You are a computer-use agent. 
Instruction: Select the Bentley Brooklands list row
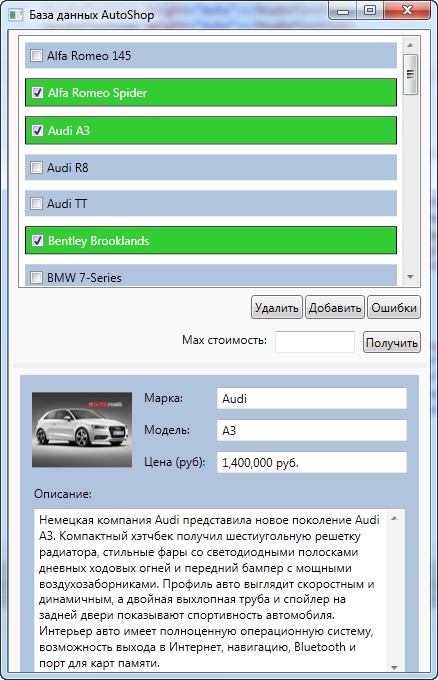click(211, 240)
